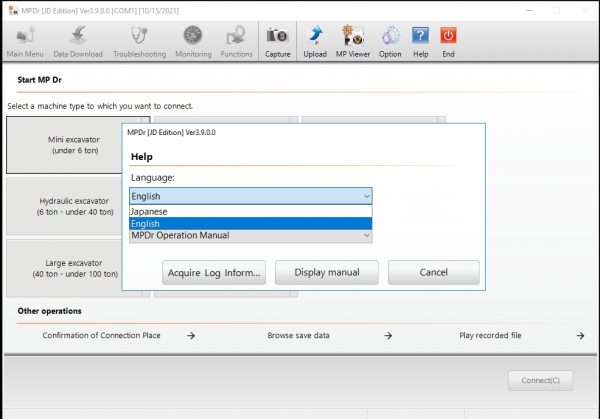Select Japanese in language list
This screenshot has width=600, height=419.
point(251,211)
